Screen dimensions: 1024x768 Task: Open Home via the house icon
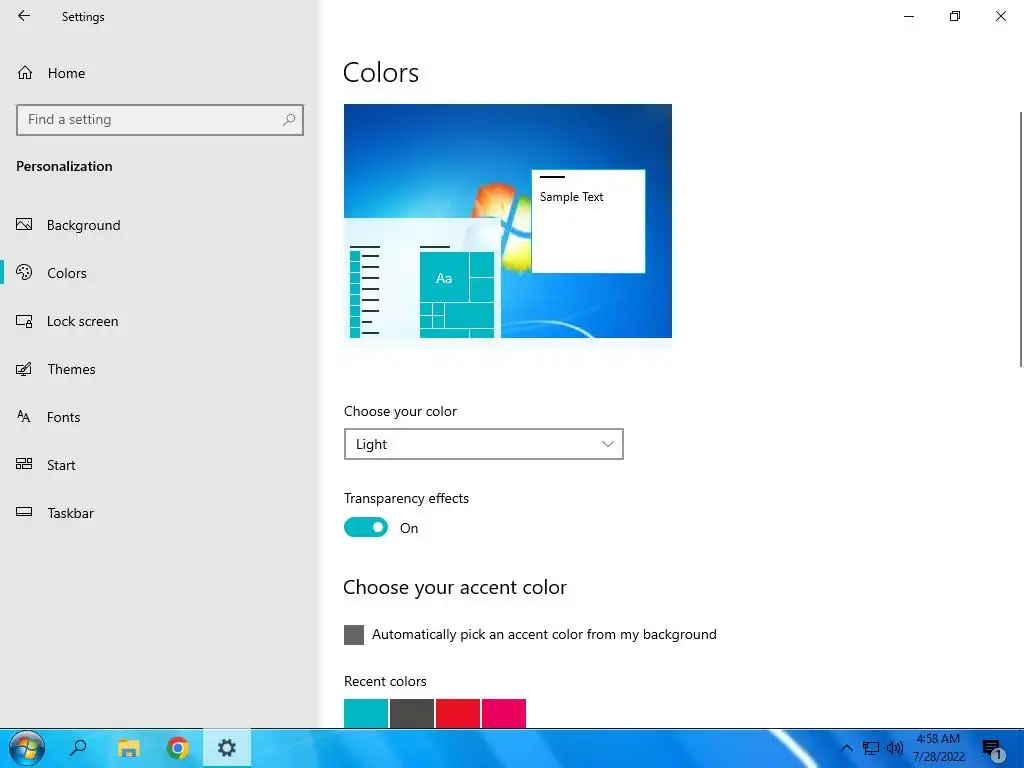(25, 72)
